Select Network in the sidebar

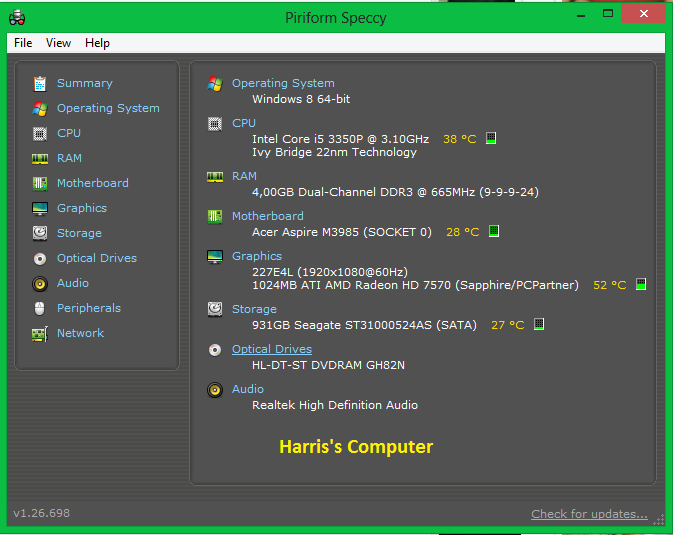(80, 333)
